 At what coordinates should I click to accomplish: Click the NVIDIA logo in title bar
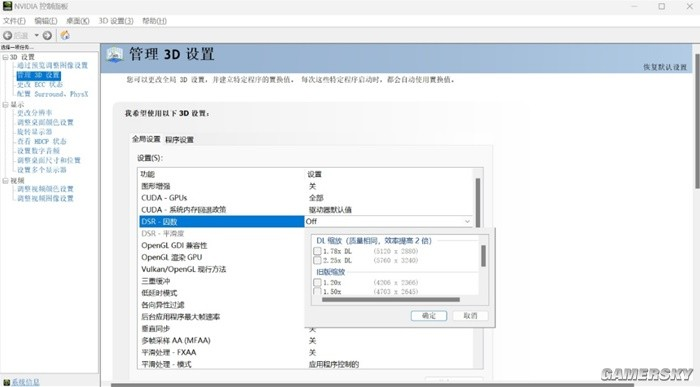tap(7, 6)
